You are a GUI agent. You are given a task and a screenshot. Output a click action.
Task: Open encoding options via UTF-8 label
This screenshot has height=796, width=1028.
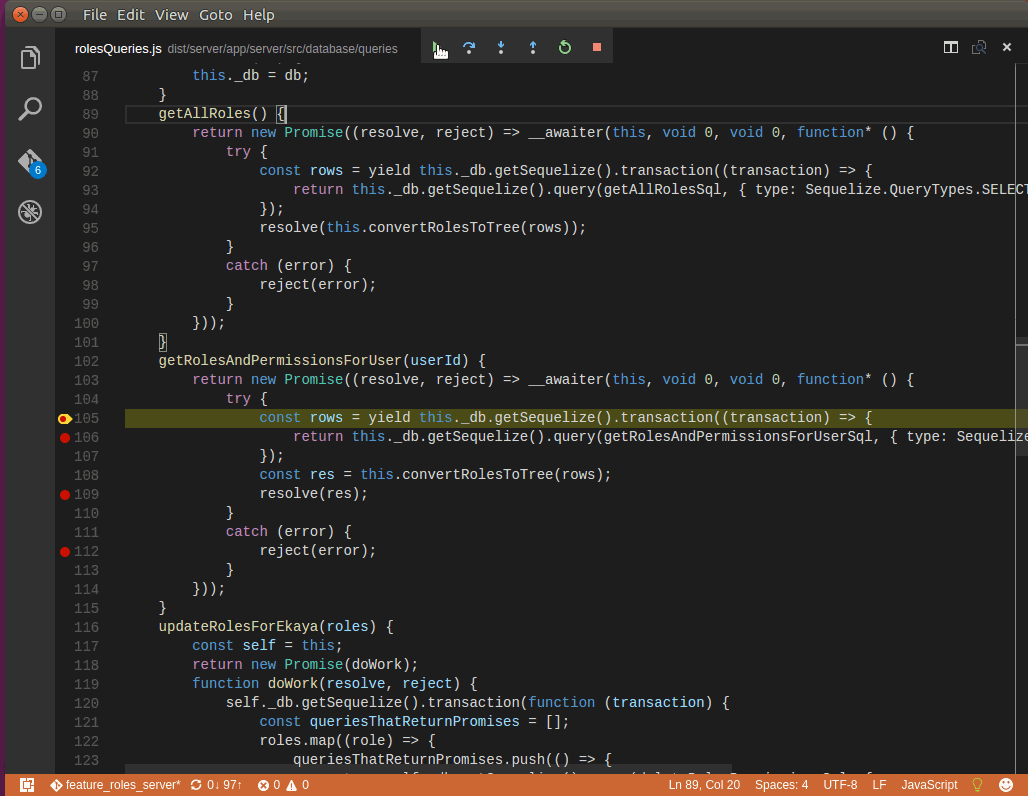tap(840, 785)
